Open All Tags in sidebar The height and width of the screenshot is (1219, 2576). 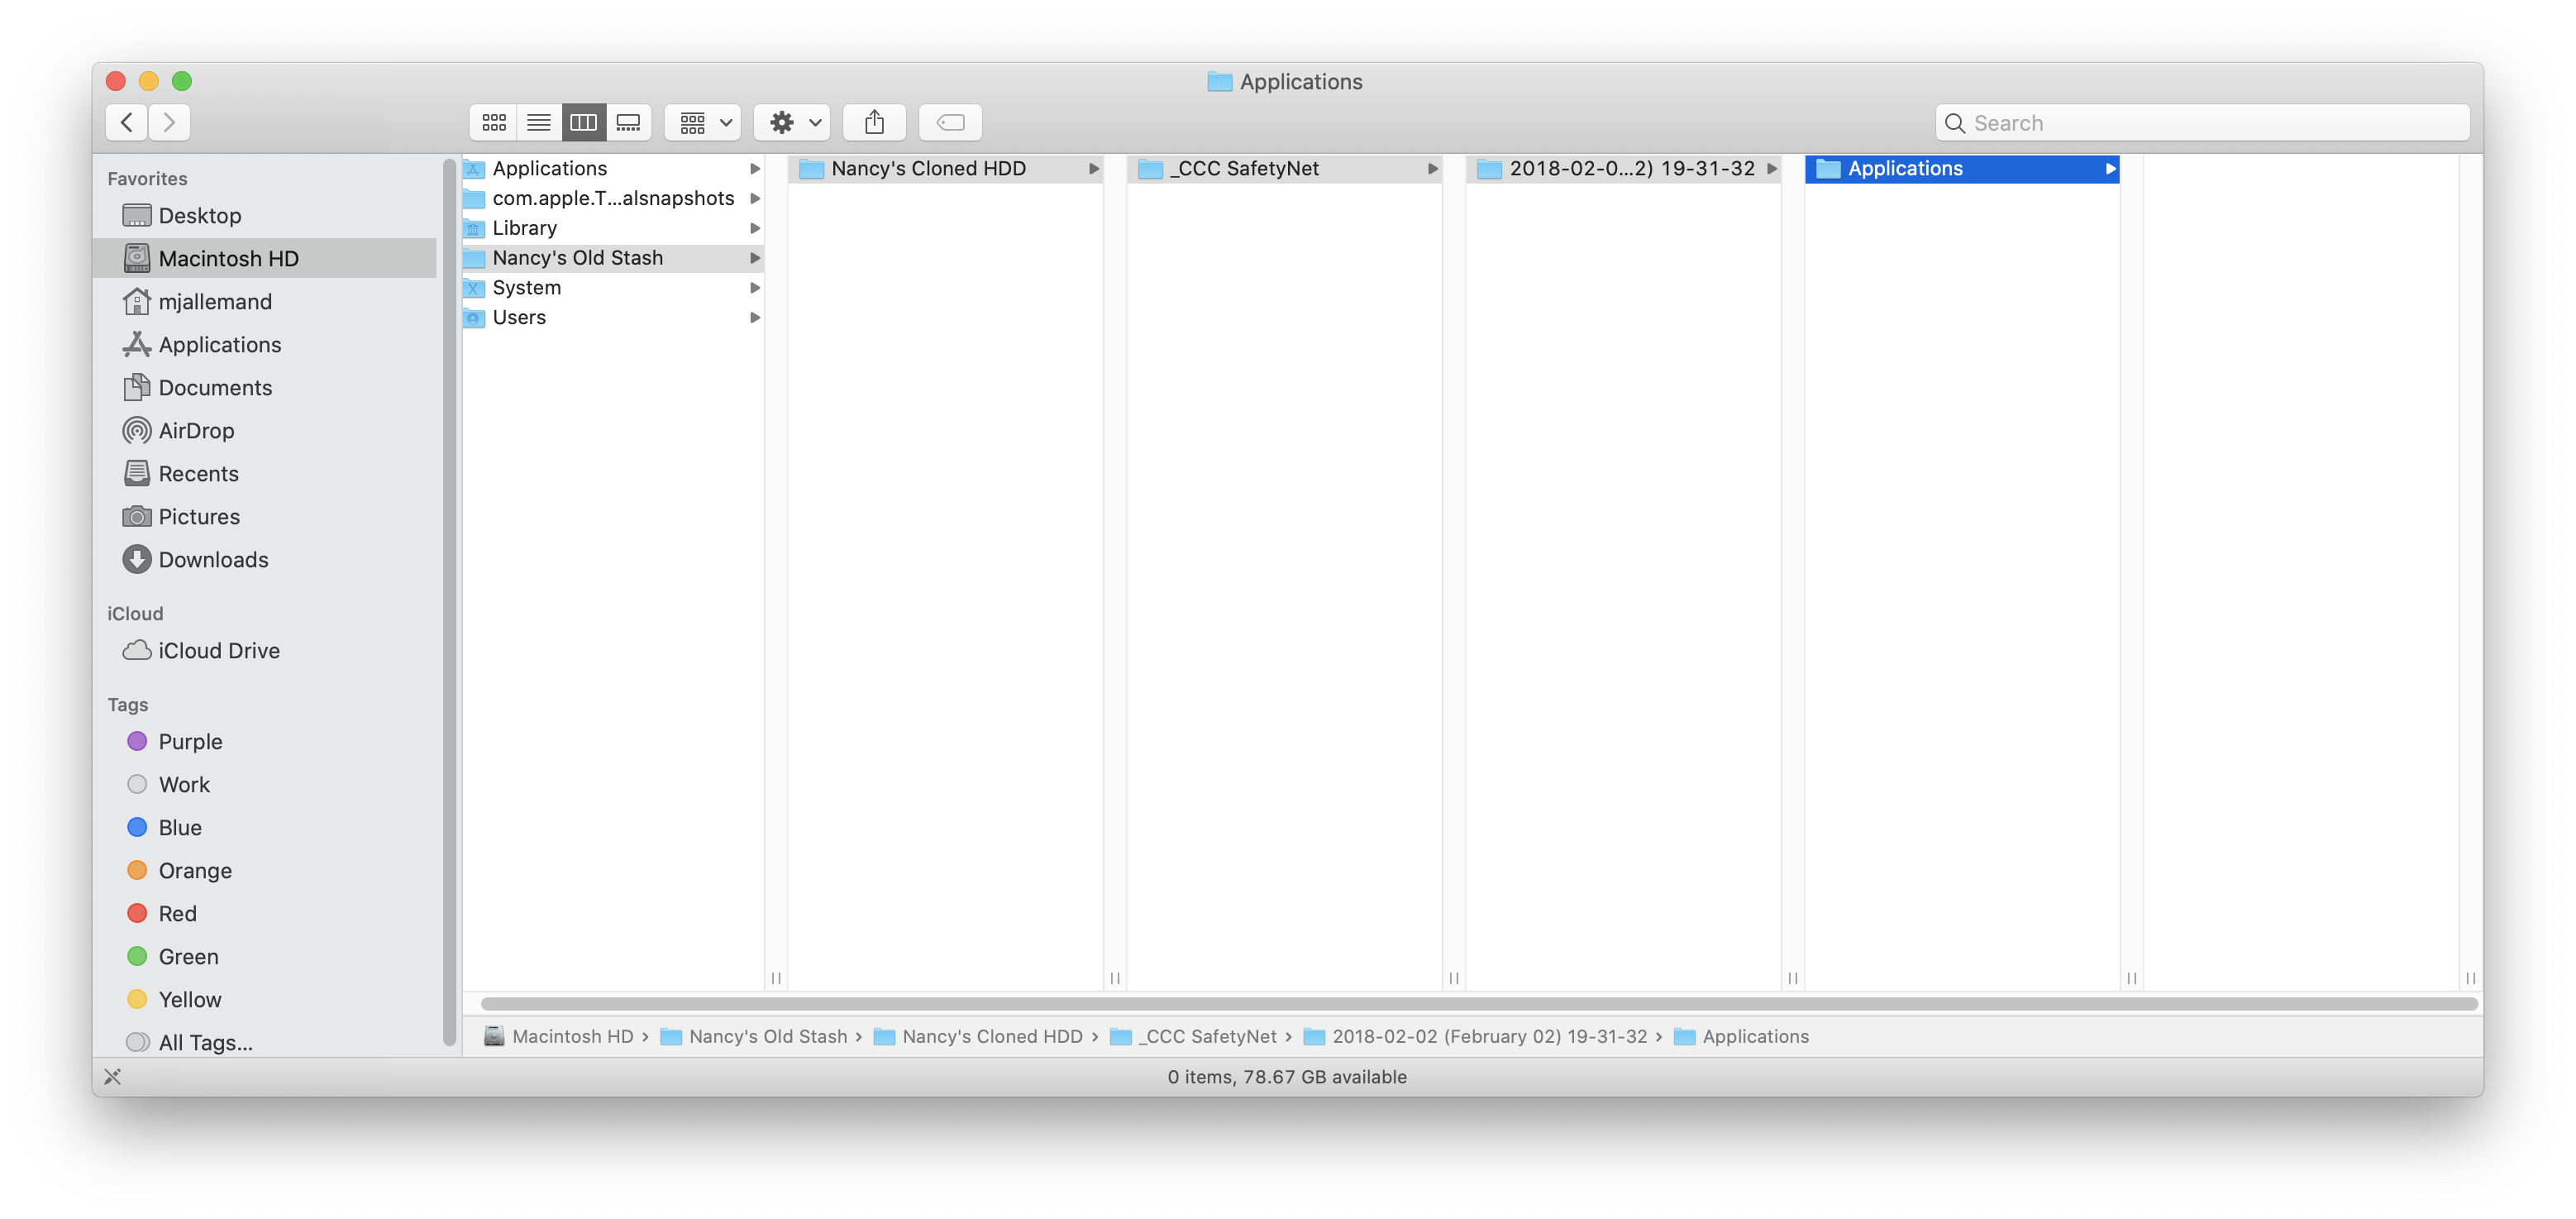205,1042
